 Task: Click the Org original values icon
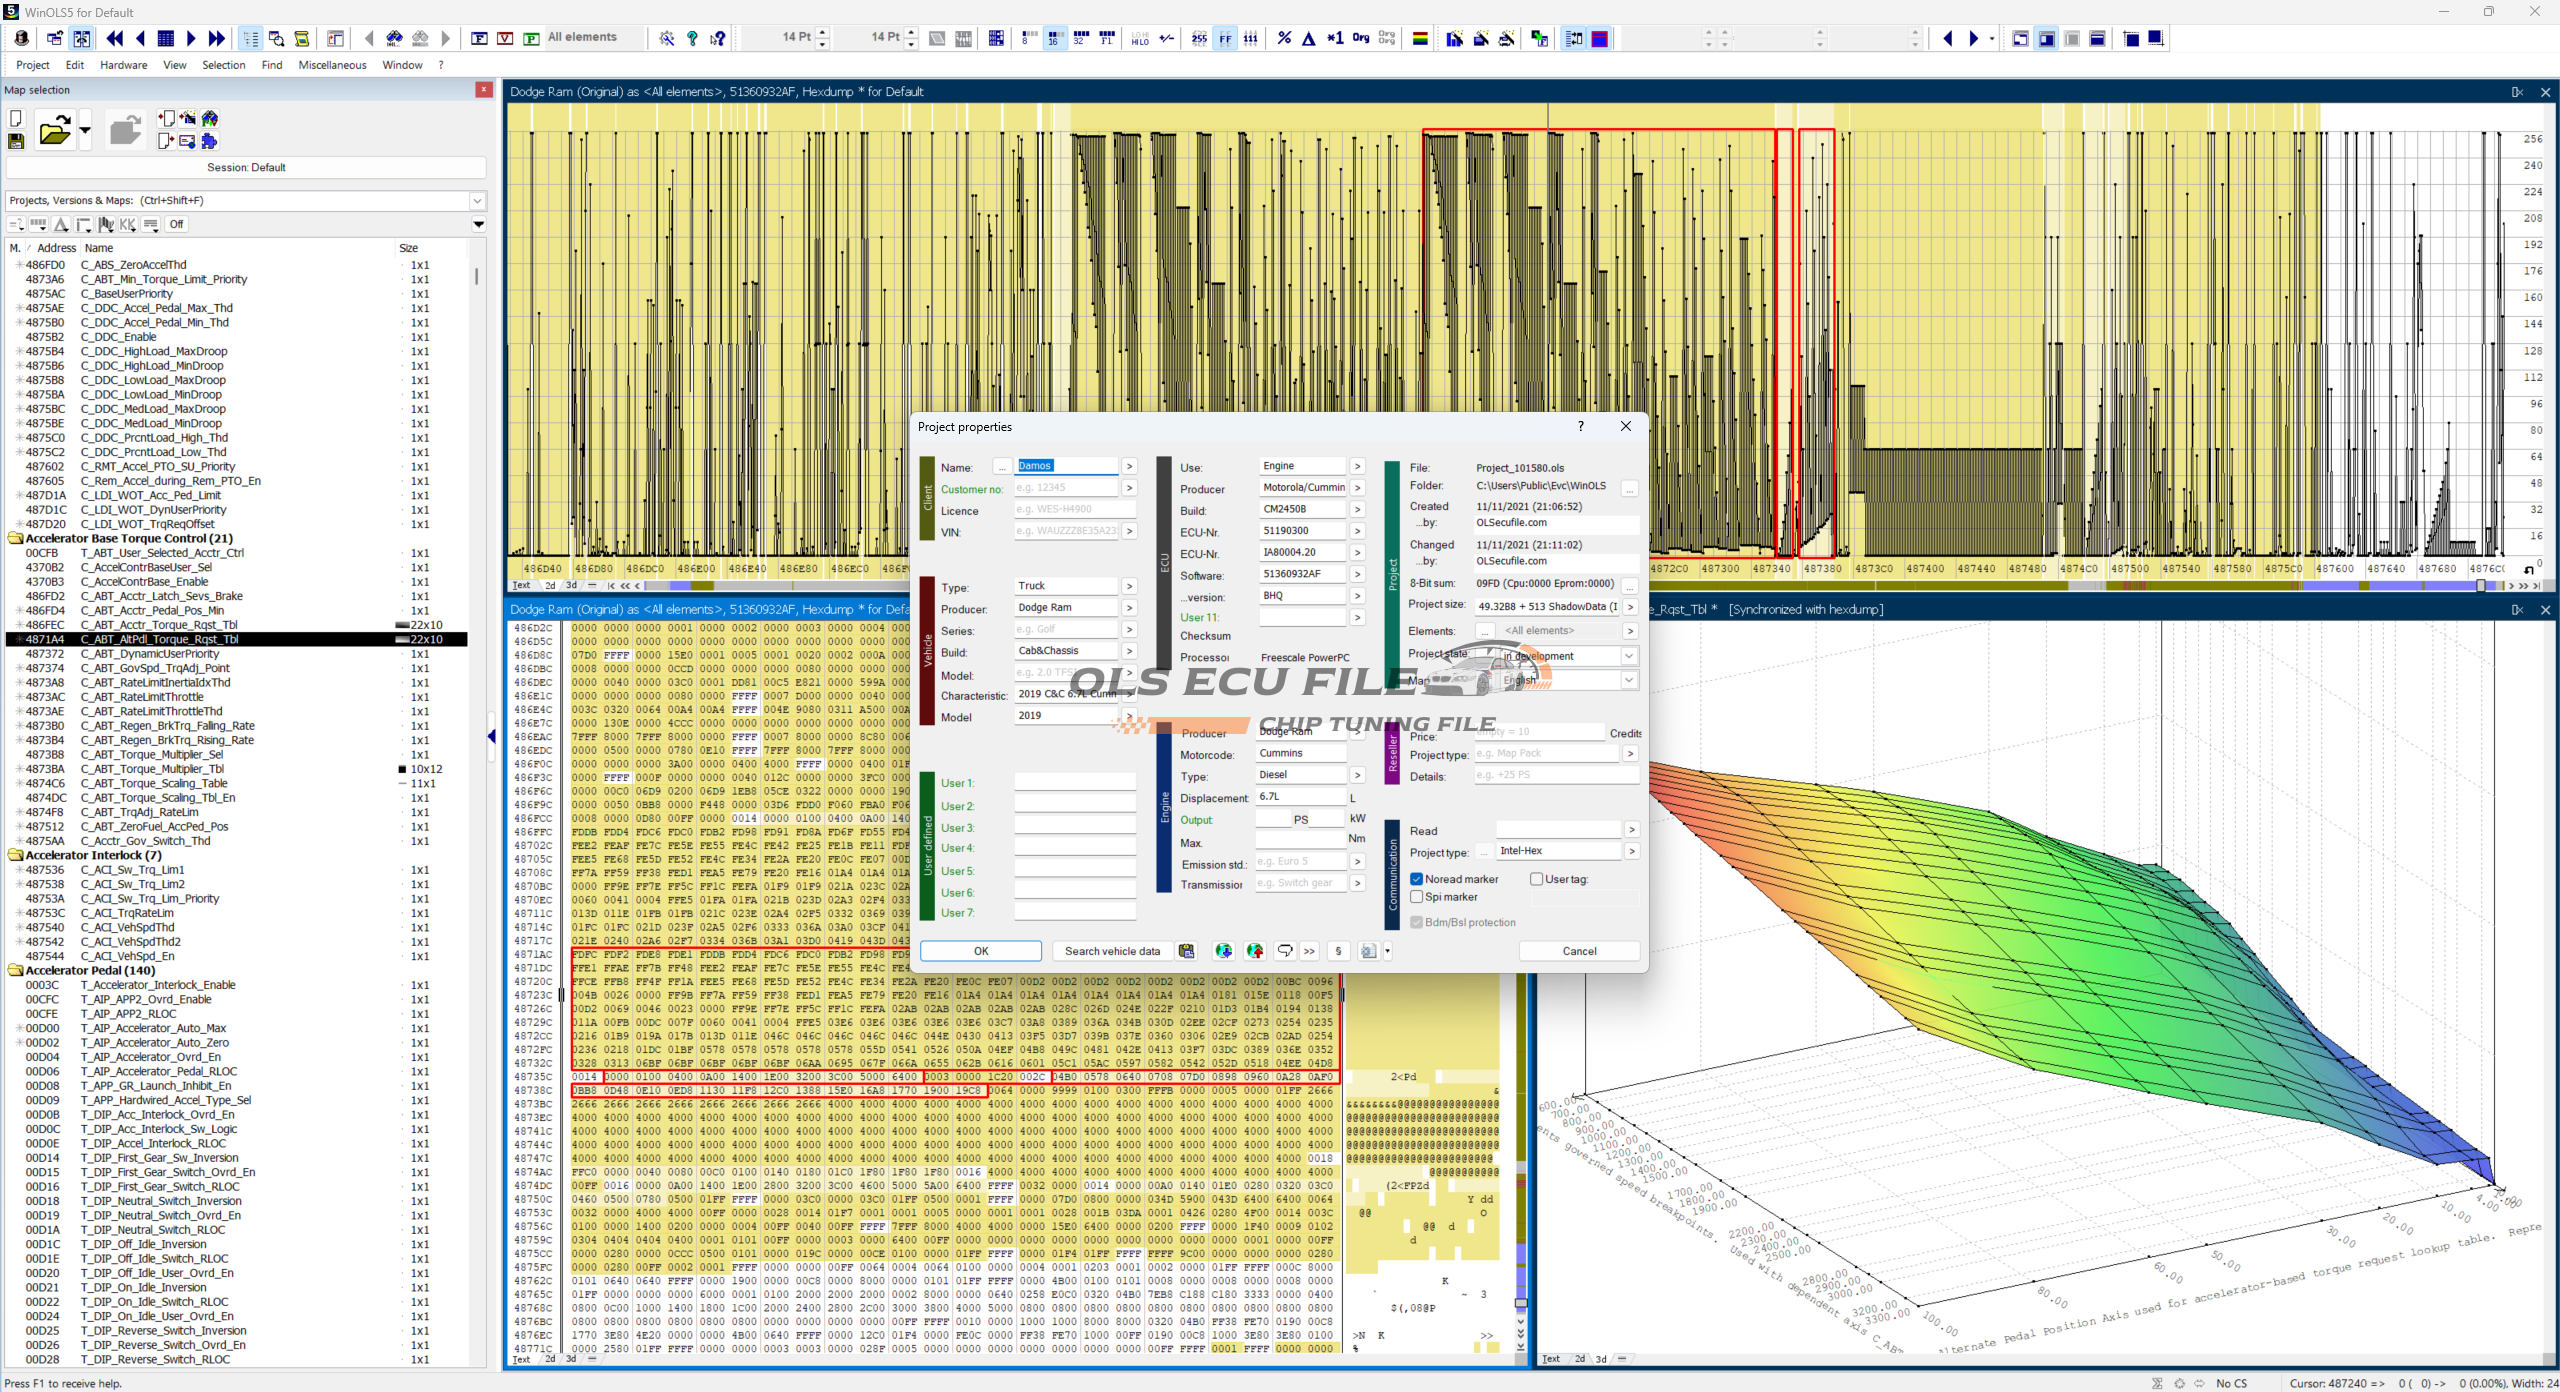click(1360, 38)
